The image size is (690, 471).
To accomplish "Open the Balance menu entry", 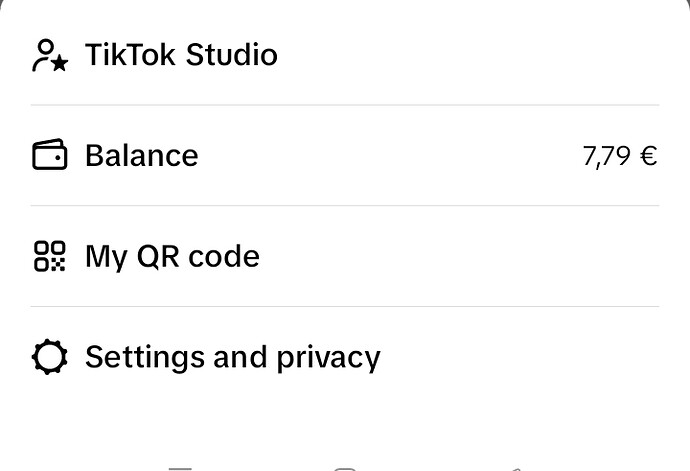I will coord(345,155).
